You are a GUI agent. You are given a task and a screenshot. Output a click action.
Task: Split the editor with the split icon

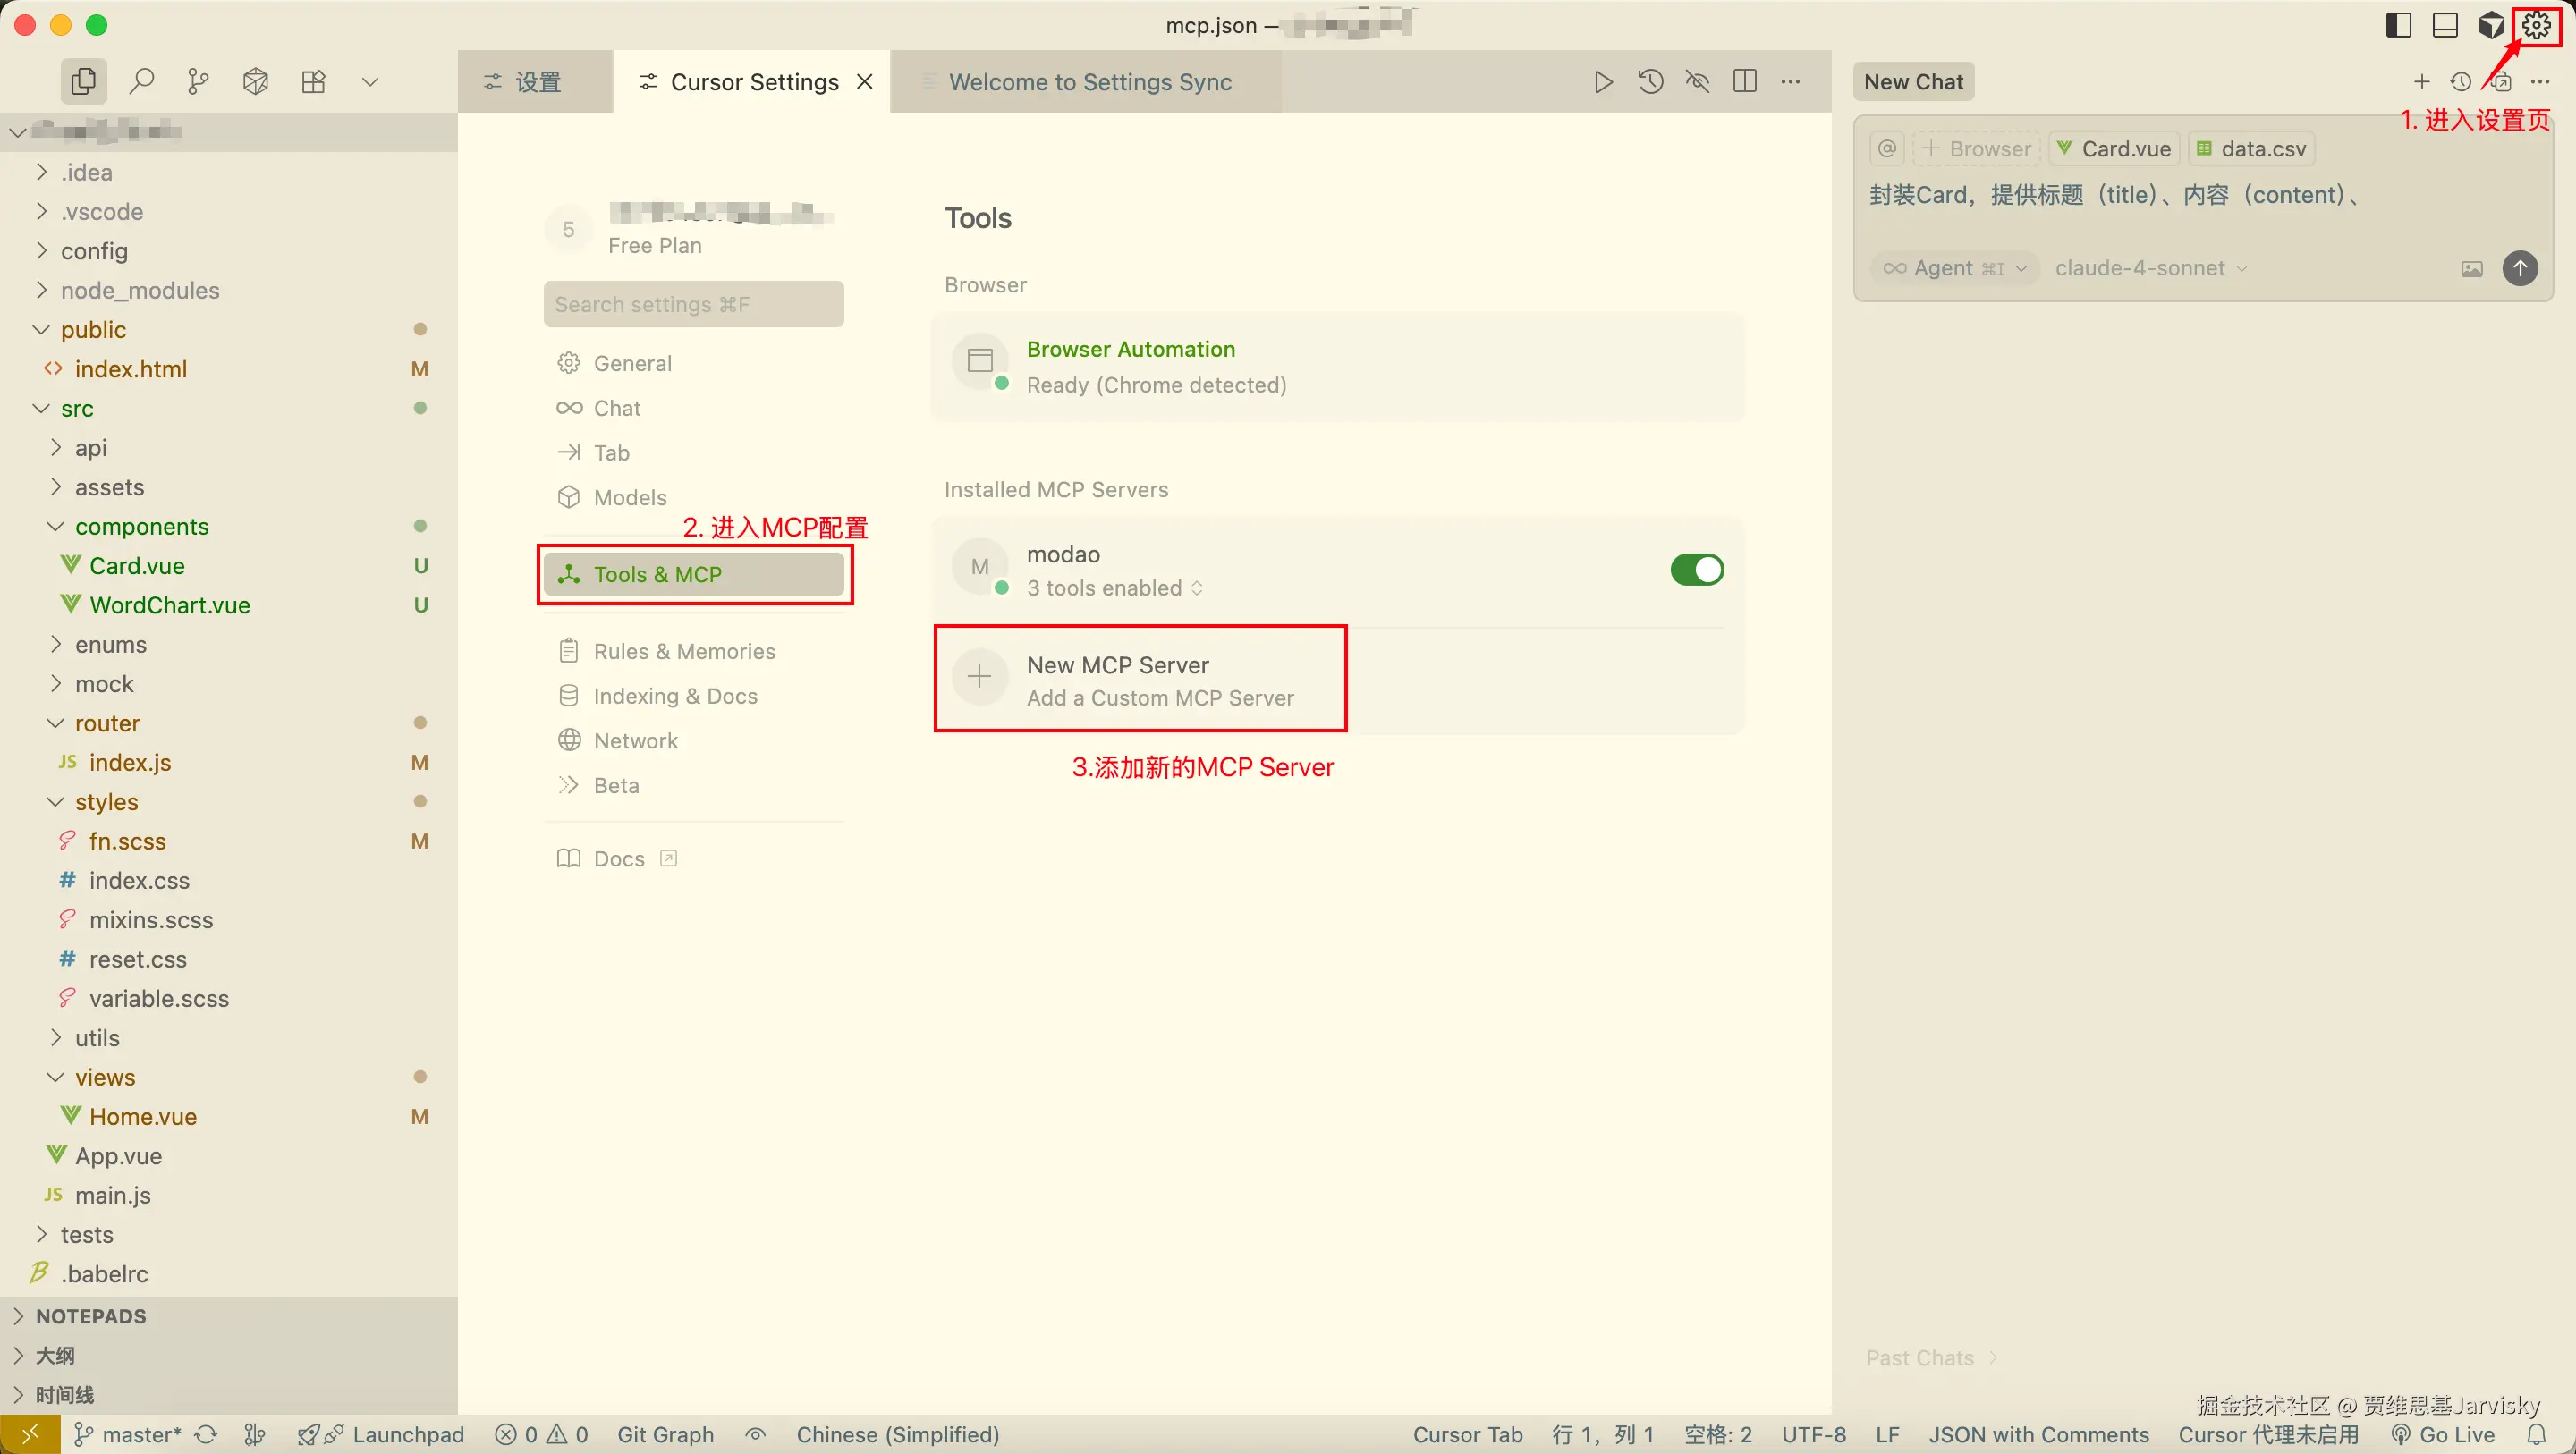point(1745,82)
